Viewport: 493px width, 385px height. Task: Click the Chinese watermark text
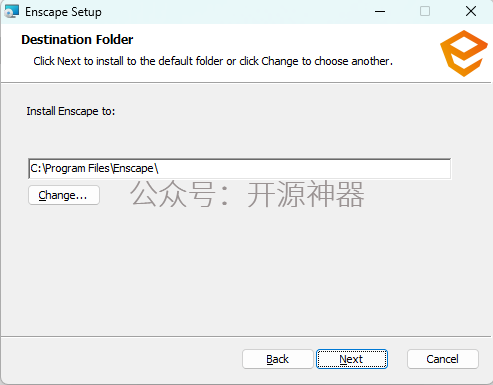click(247, 194)
